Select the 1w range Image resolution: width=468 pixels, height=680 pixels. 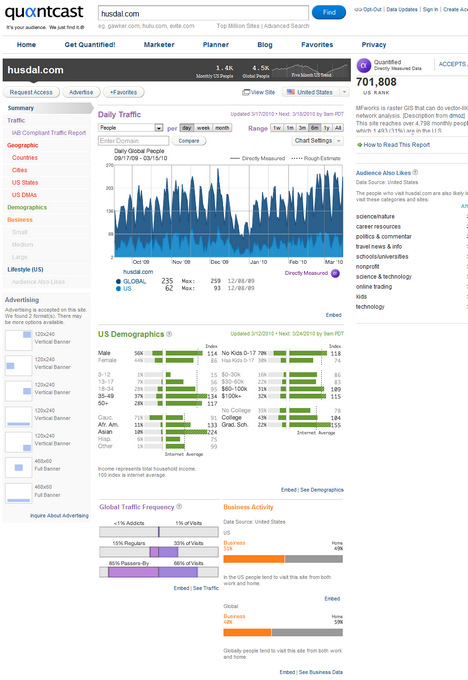(x=277, y=128)
